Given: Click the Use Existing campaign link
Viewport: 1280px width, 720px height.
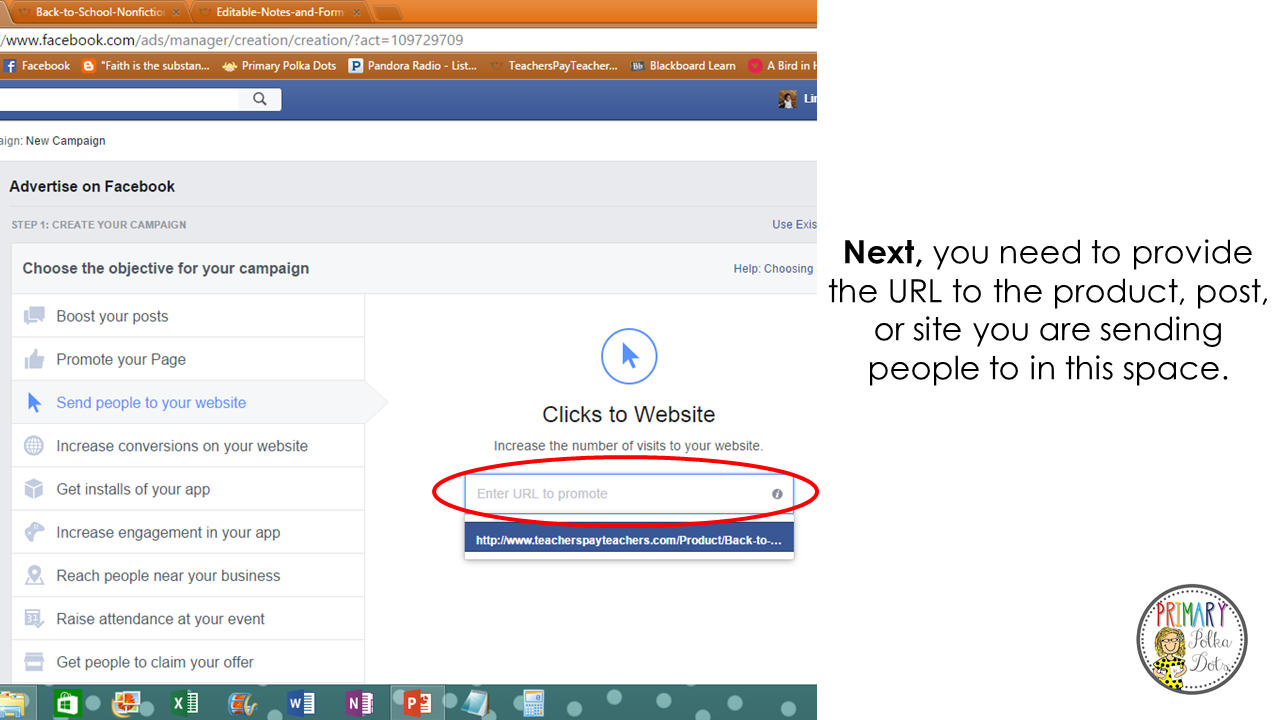Looking at the screenshot, I should click(x=794, y=225).
